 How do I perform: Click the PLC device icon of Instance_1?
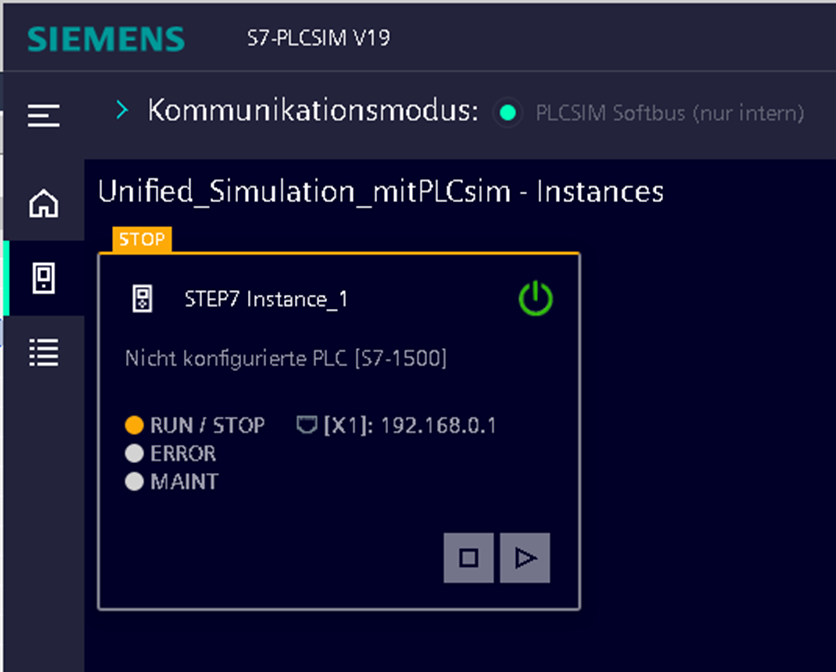tap(142, 299)
